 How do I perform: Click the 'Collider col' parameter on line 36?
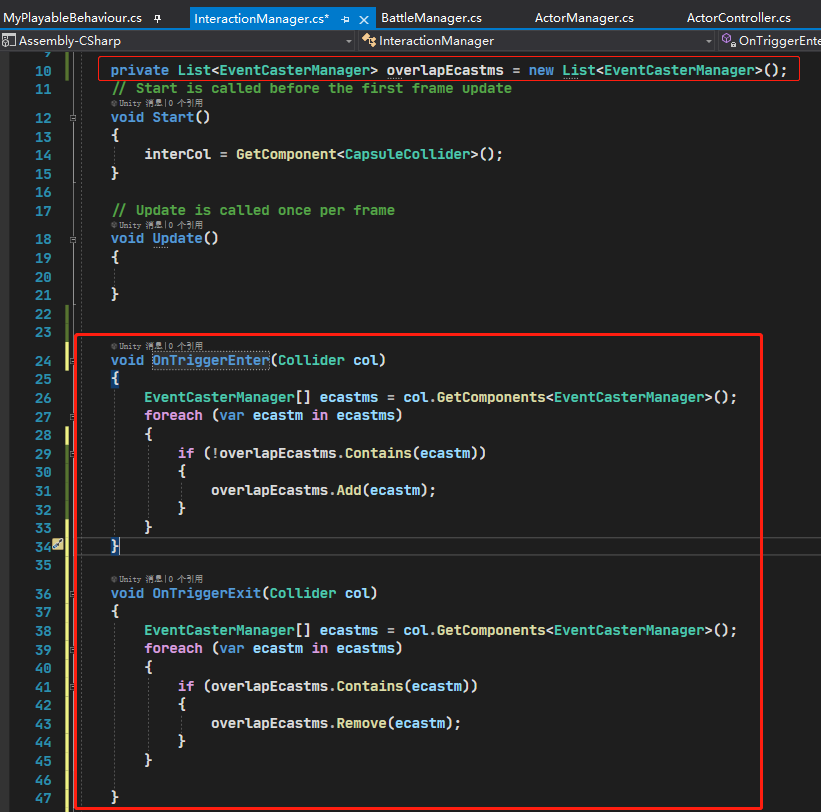319,593
